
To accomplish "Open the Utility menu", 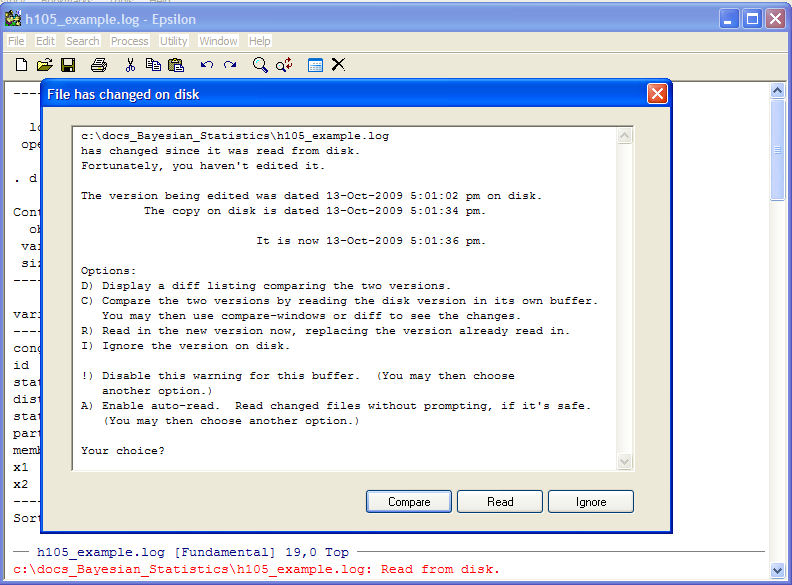I will coord(173,41).
